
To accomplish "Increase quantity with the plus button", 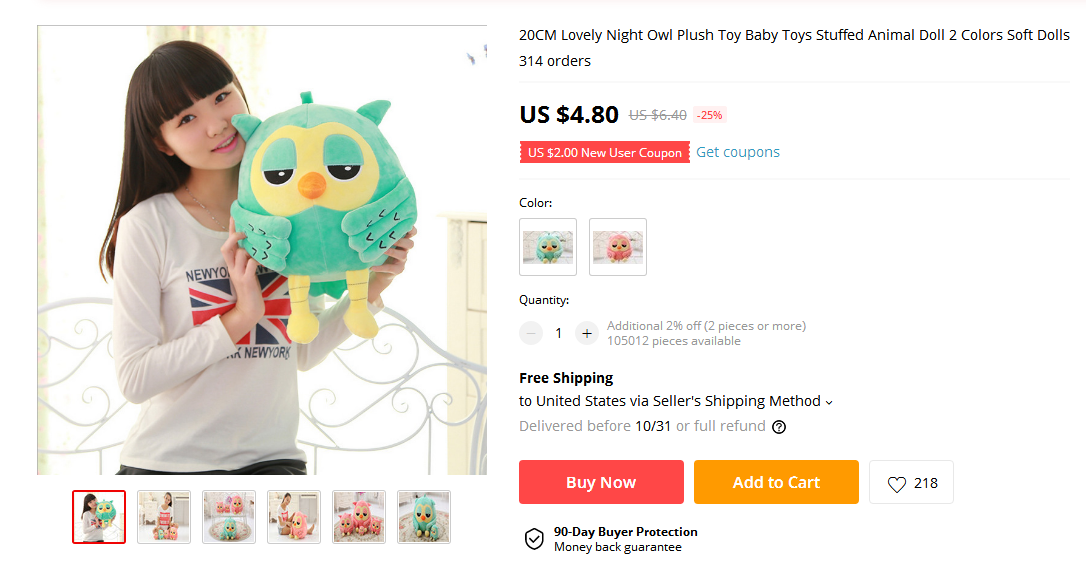I will pos(587,333).
